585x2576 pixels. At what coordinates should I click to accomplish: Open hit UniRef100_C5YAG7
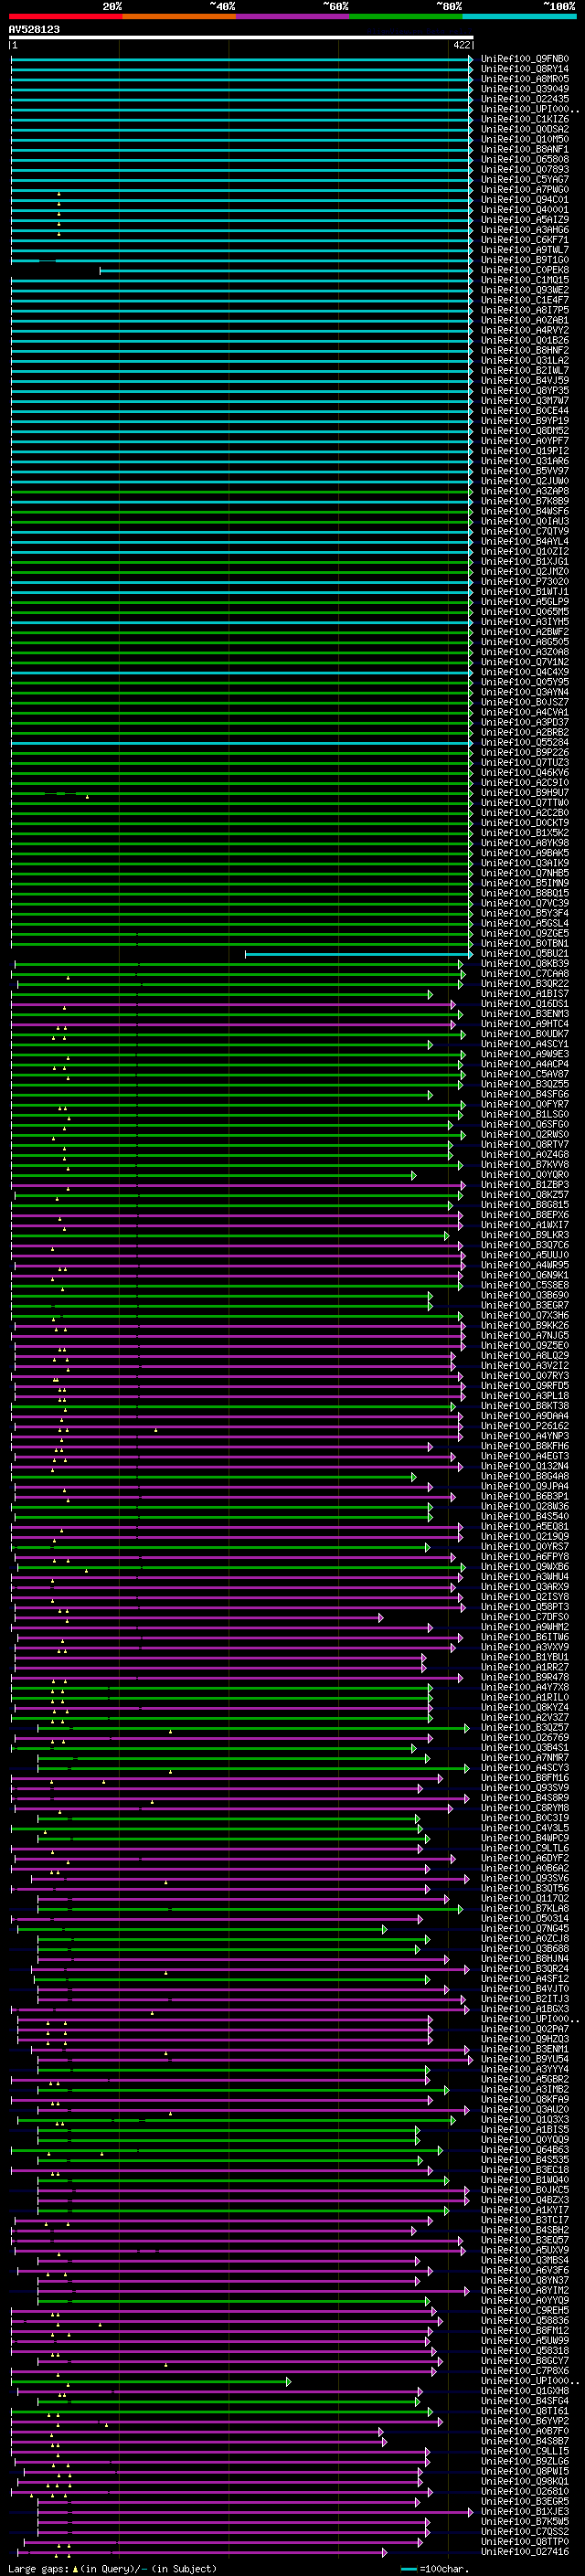coord(525,179)
